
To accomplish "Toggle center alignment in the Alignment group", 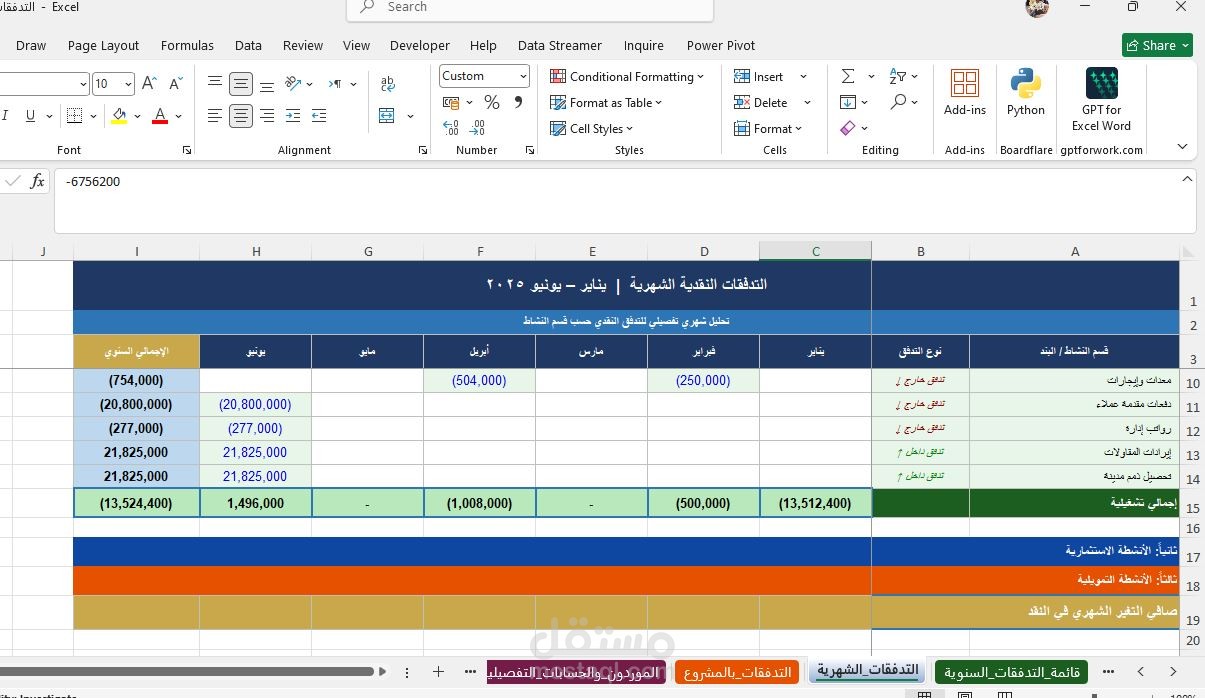I will pyautogui.click(x=241, y=116).
